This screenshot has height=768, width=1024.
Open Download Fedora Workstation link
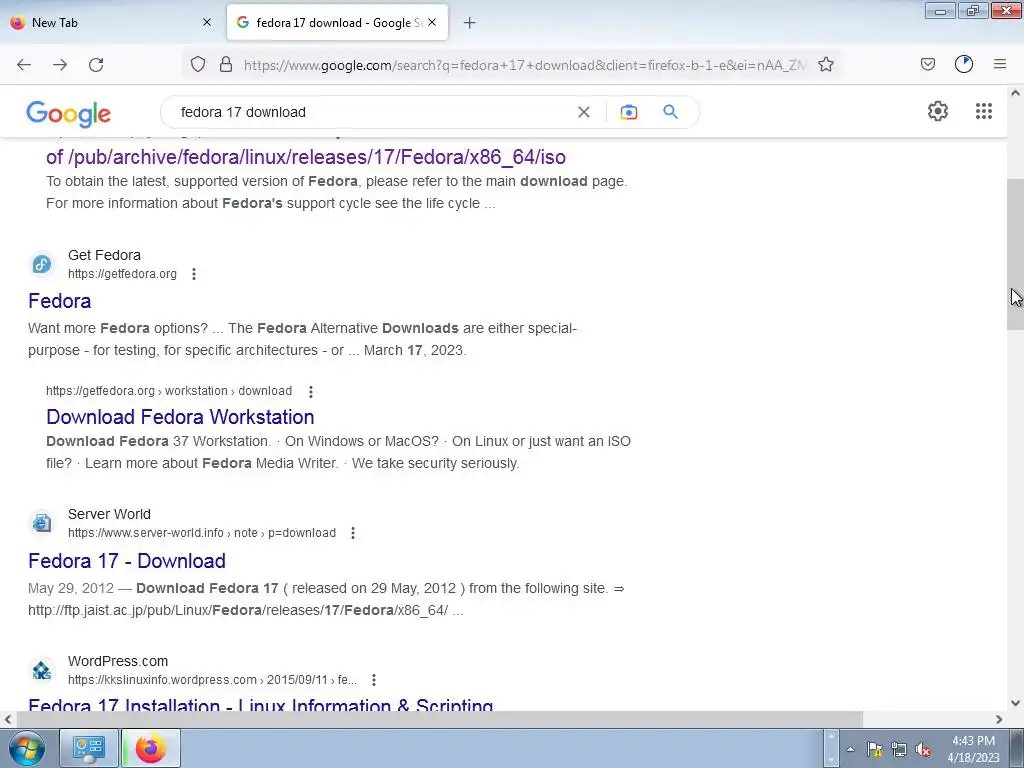[180, 417]
